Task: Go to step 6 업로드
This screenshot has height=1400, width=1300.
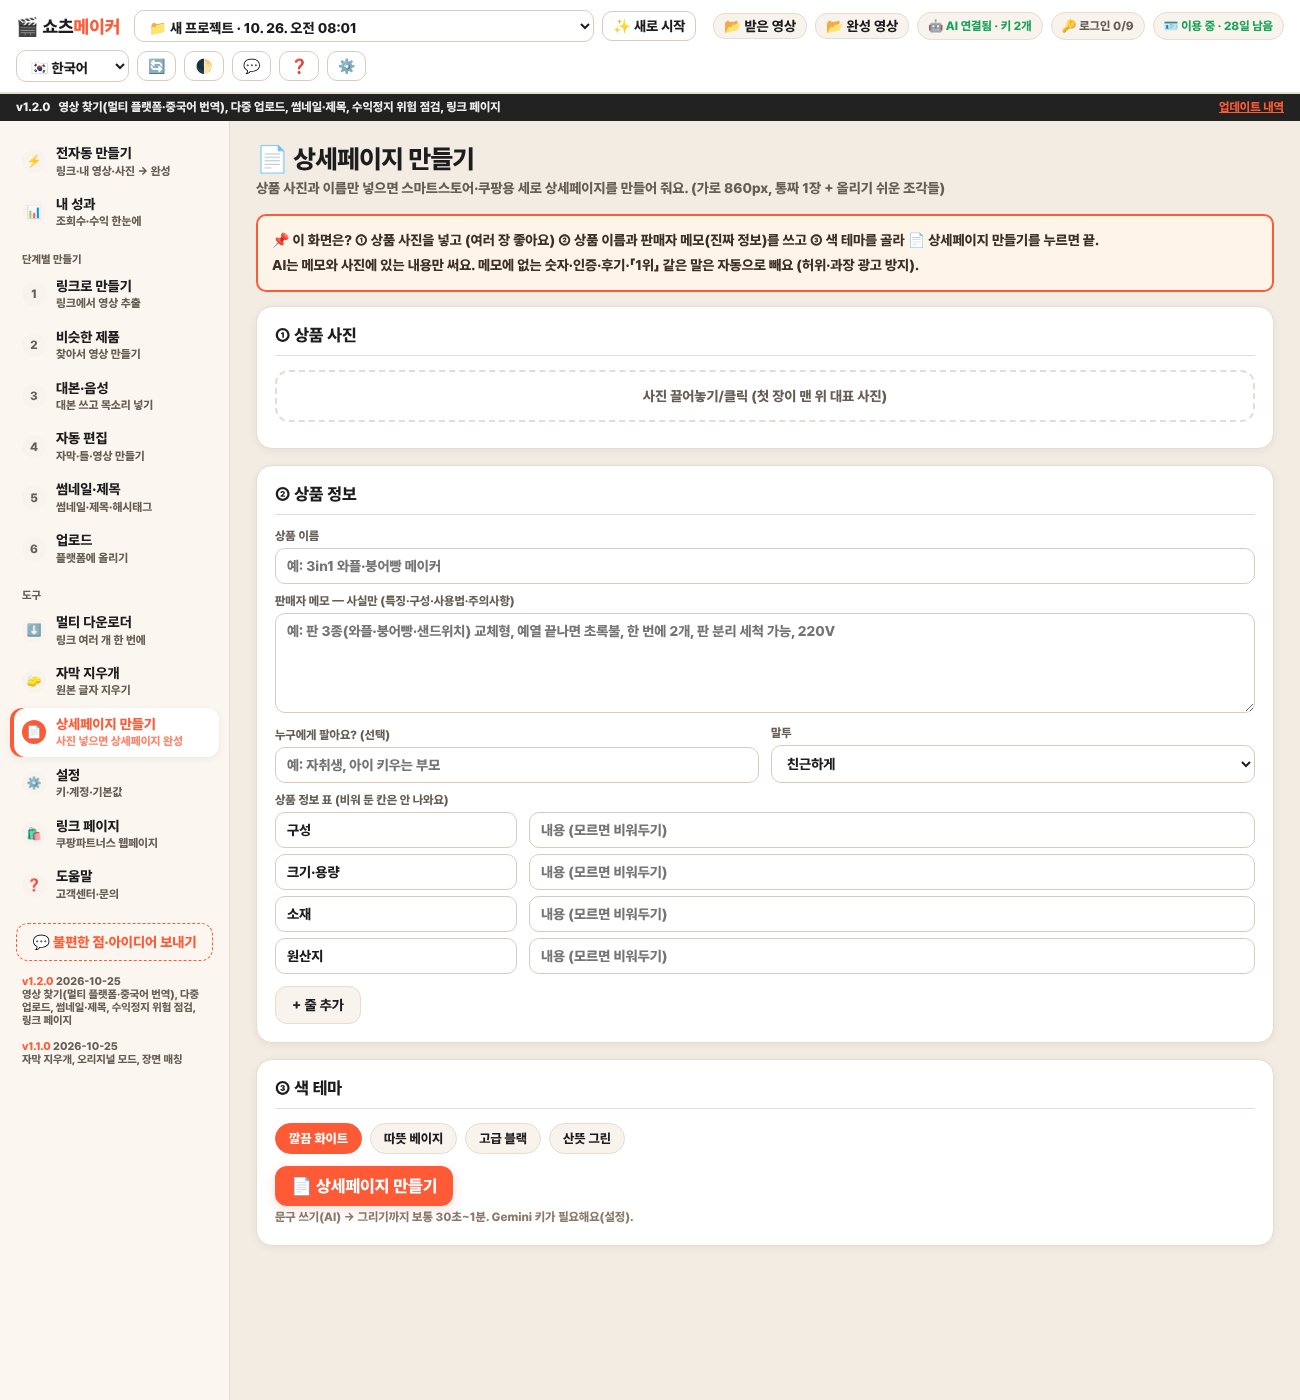Action: (x=115, y=548)
